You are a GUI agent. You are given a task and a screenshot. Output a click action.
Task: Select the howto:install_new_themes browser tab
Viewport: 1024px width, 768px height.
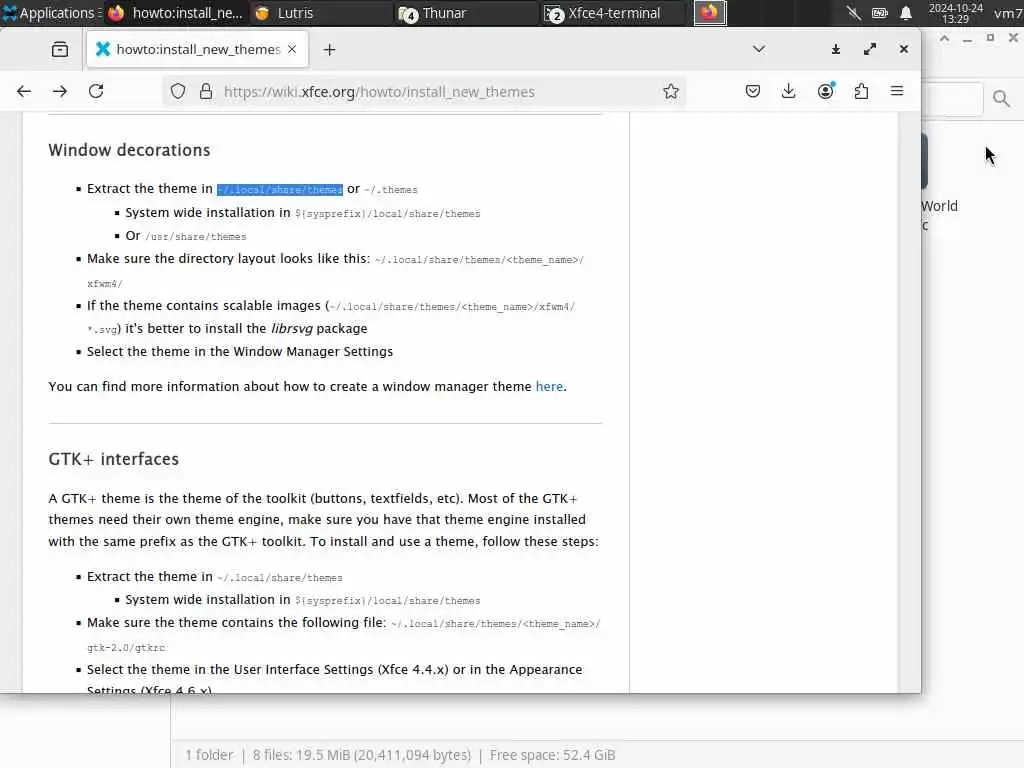197,50
